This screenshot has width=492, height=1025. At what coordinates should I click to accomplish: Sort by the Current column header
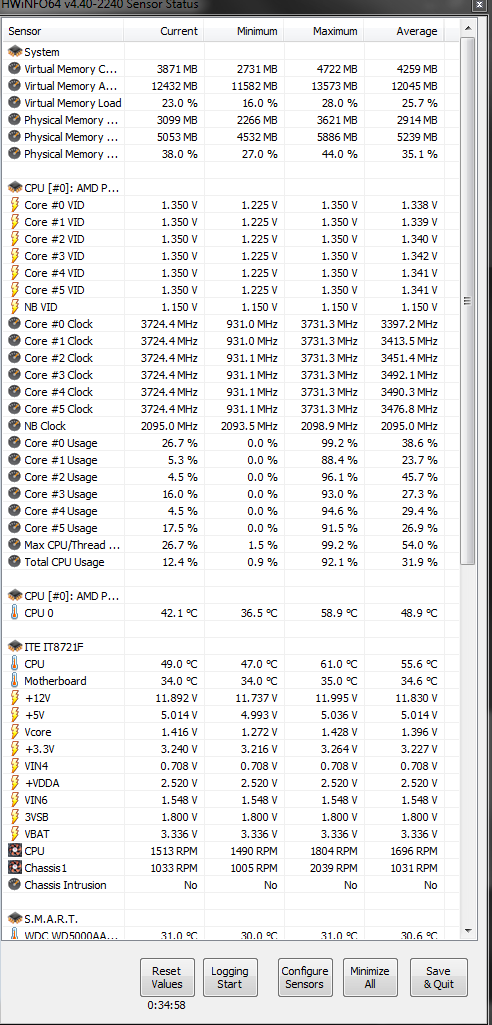point(163,31)
